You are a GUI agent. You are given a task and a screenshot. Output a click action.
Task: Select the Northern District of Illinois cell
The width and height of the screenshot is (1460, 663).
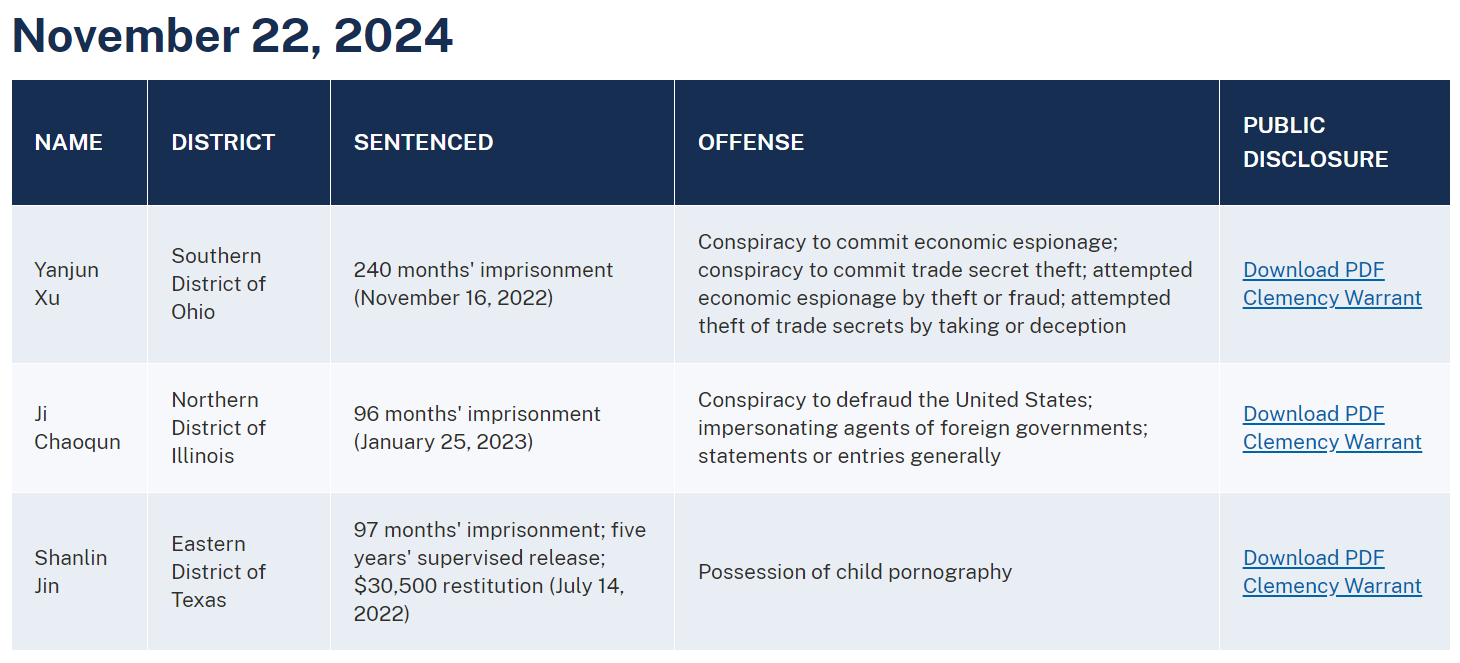point(217,428)
